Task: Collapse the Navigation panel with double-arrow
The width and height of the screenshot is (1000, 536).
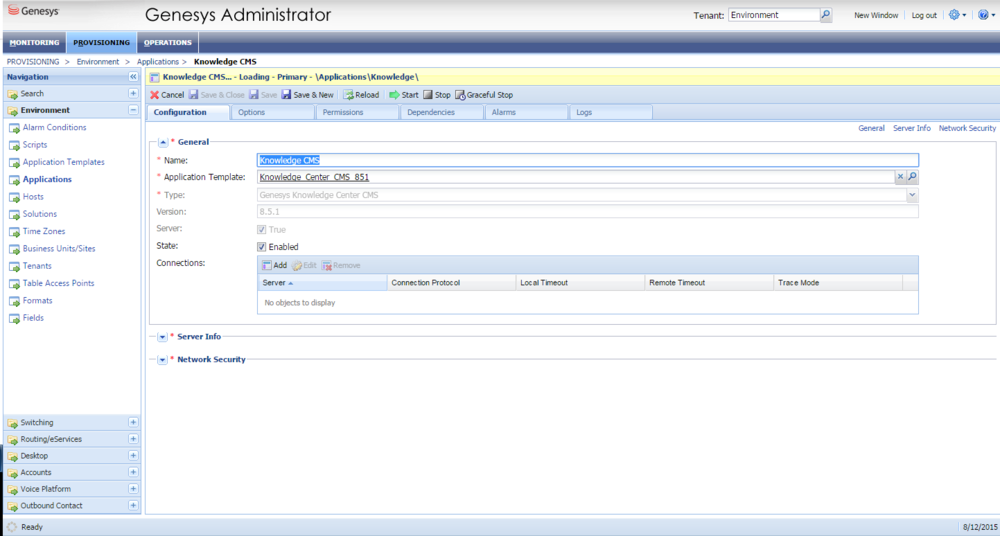Action: pyautogui.click(x=133, y=77)
